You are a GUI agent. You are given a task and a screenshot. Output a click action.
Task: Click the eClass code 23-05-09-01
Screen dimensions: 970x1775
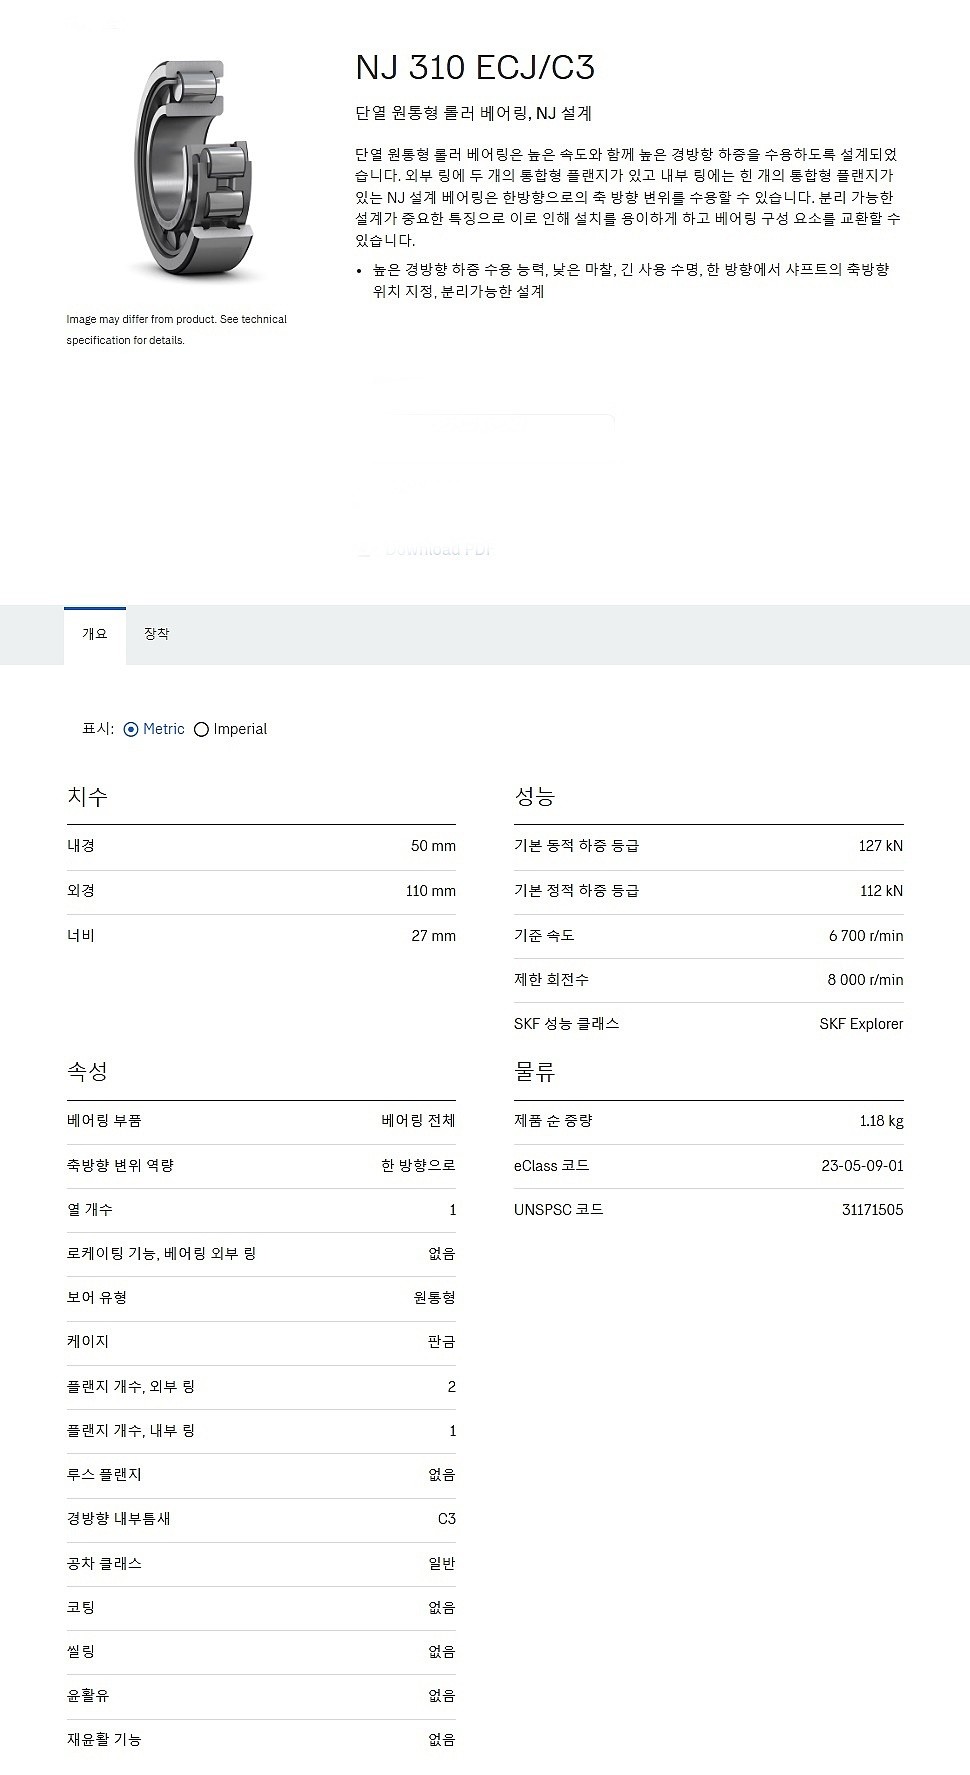coord(862,1166)
